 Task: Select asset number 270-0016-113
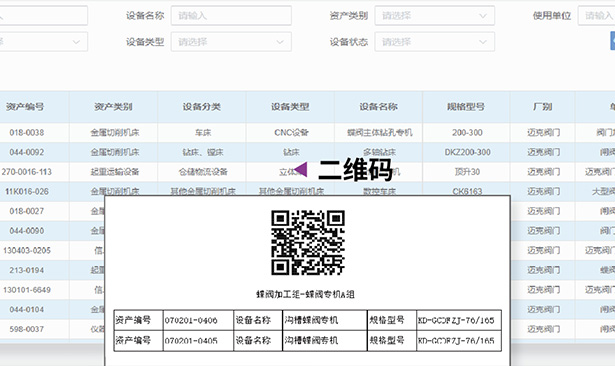[x=27, y=172]
